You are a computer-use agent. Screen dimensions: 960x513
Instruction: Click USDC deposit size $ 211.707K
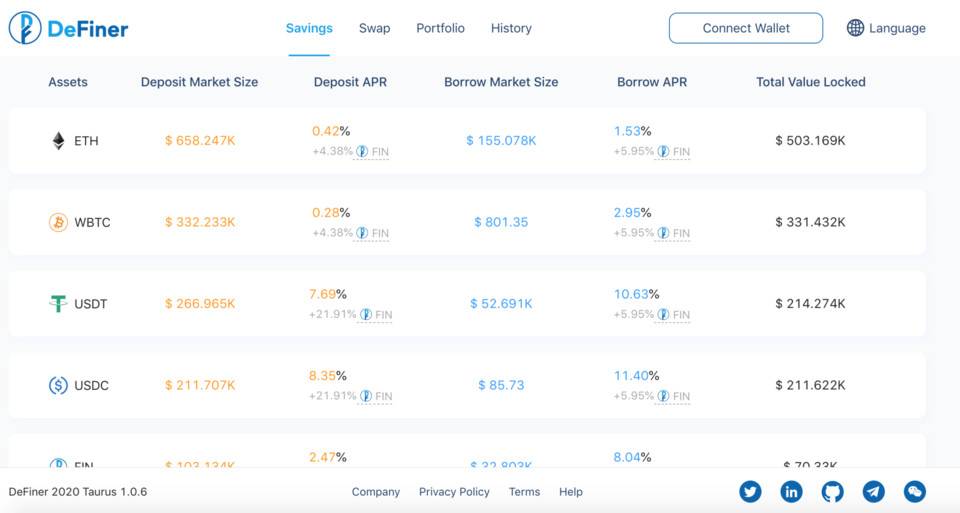tap(200, 385)
